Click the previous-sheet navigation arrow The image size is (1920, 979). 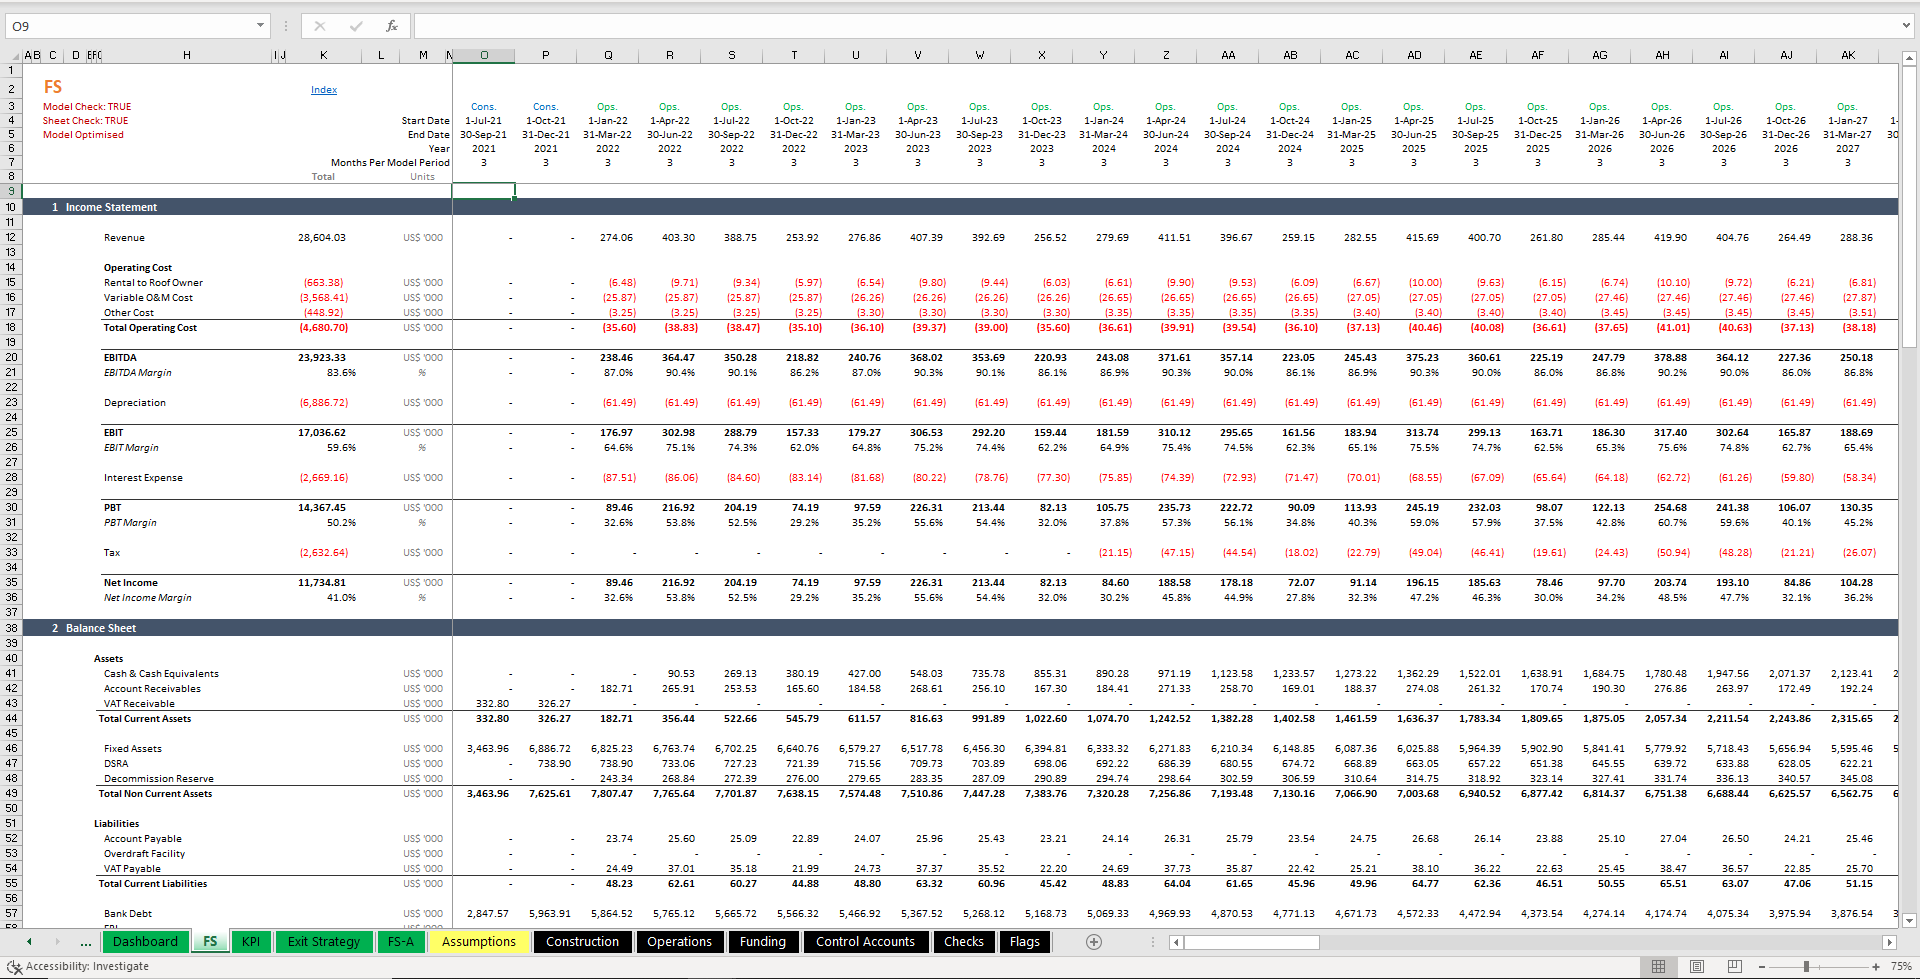tap(29, 942)
